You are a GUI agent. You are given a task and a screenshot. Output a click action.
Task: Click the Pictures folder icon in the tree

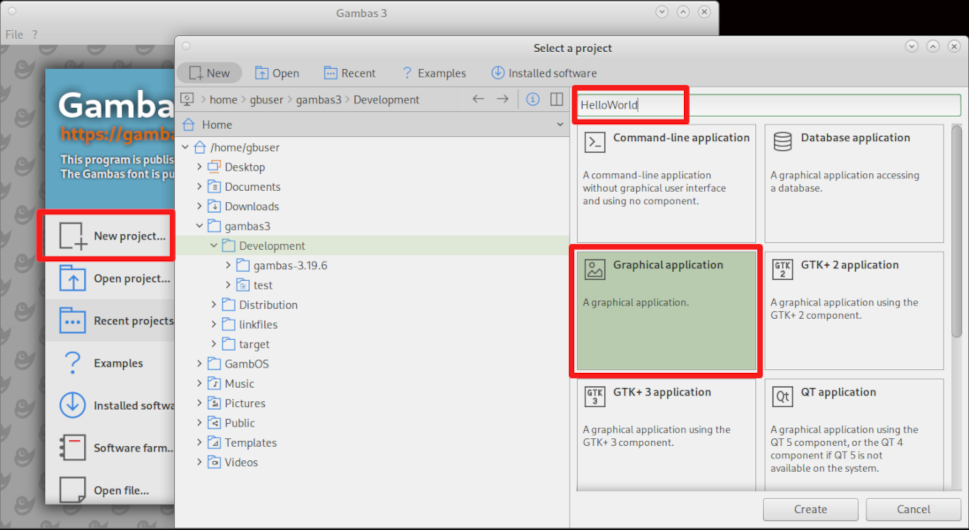click(x=214, y=403)
